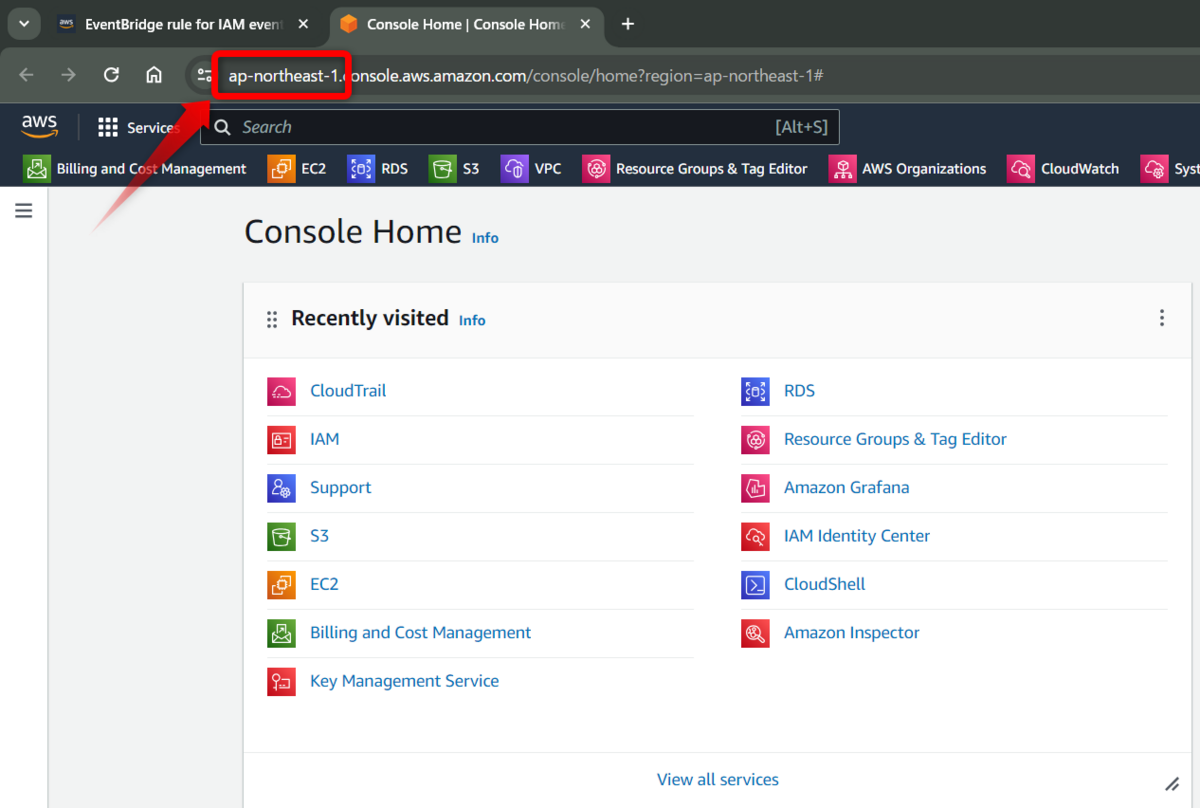The image size is (1200, 808).
Task: Click the Amazon Inspector icon
Action: [x=755, y=633]
